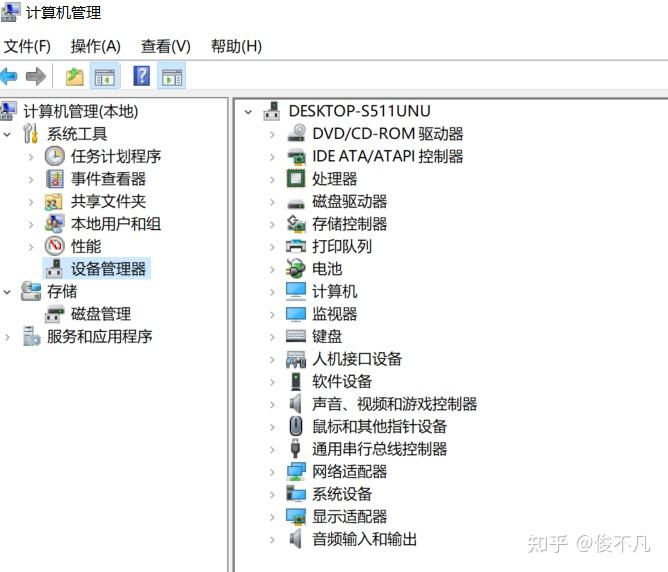Viewport: 668px width, 572px height.
Task: Expand the 服务和应用程序 node arrow
Action: (x=7, y=337)
